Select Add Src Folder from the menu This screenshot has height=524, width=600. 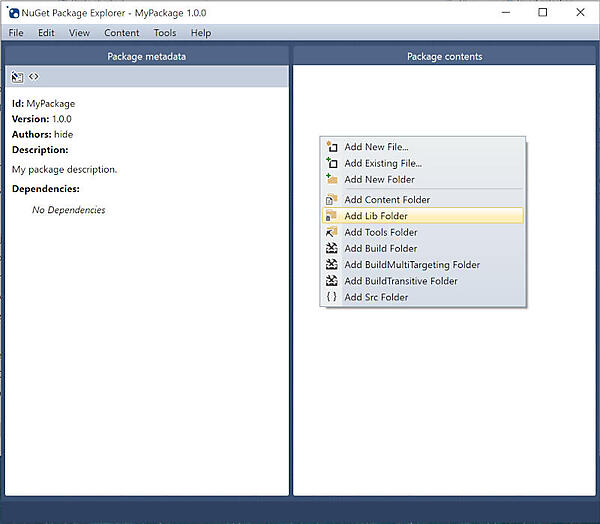376,297
